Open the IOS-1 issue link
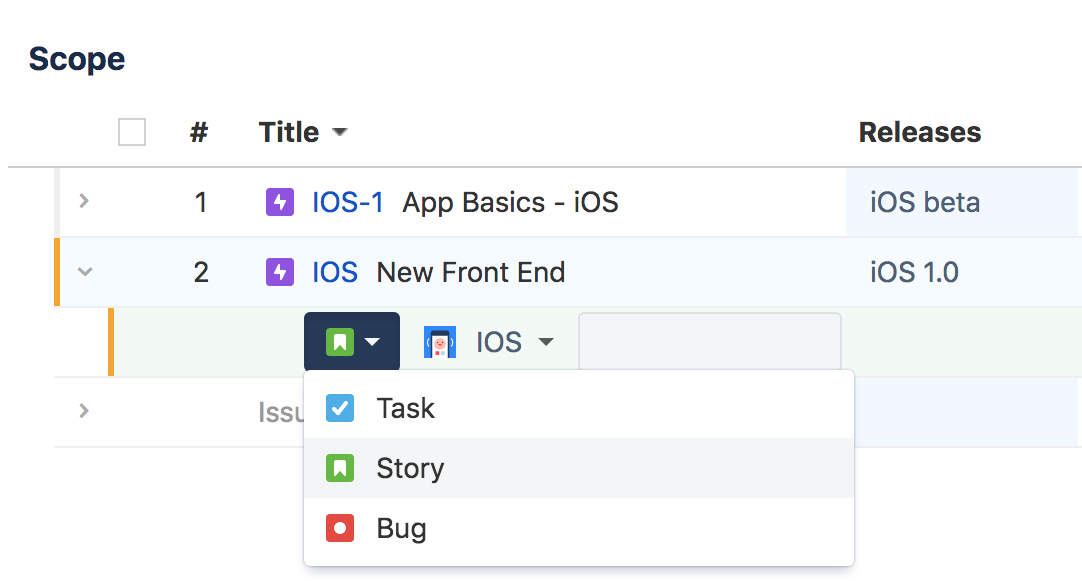The image size is (1082, 584). click(347, 202)
